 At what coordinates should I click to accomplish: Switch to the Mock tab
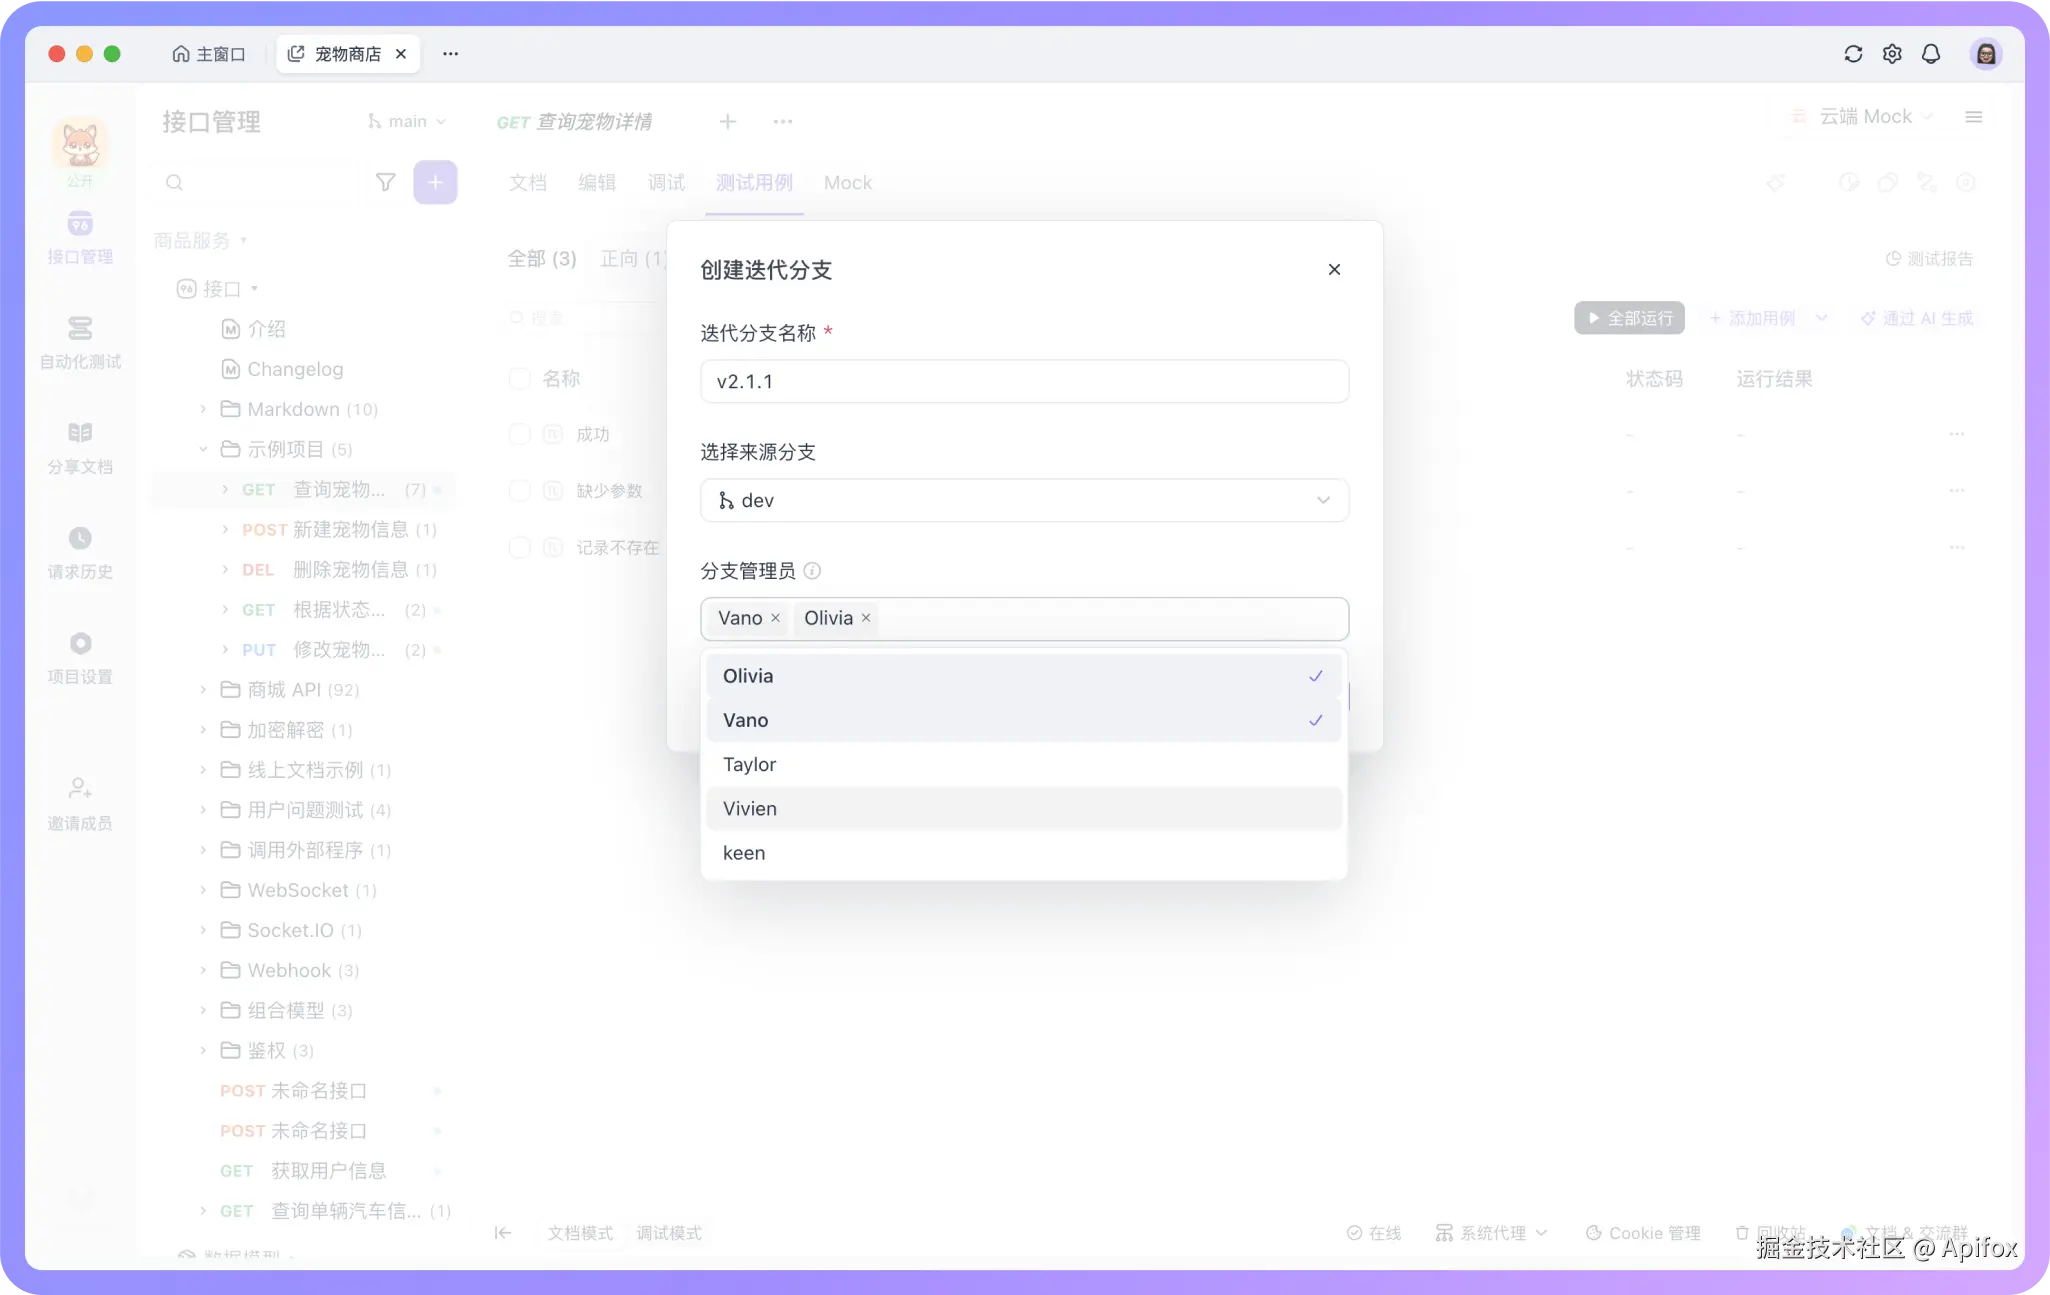[x=847, y=182]
